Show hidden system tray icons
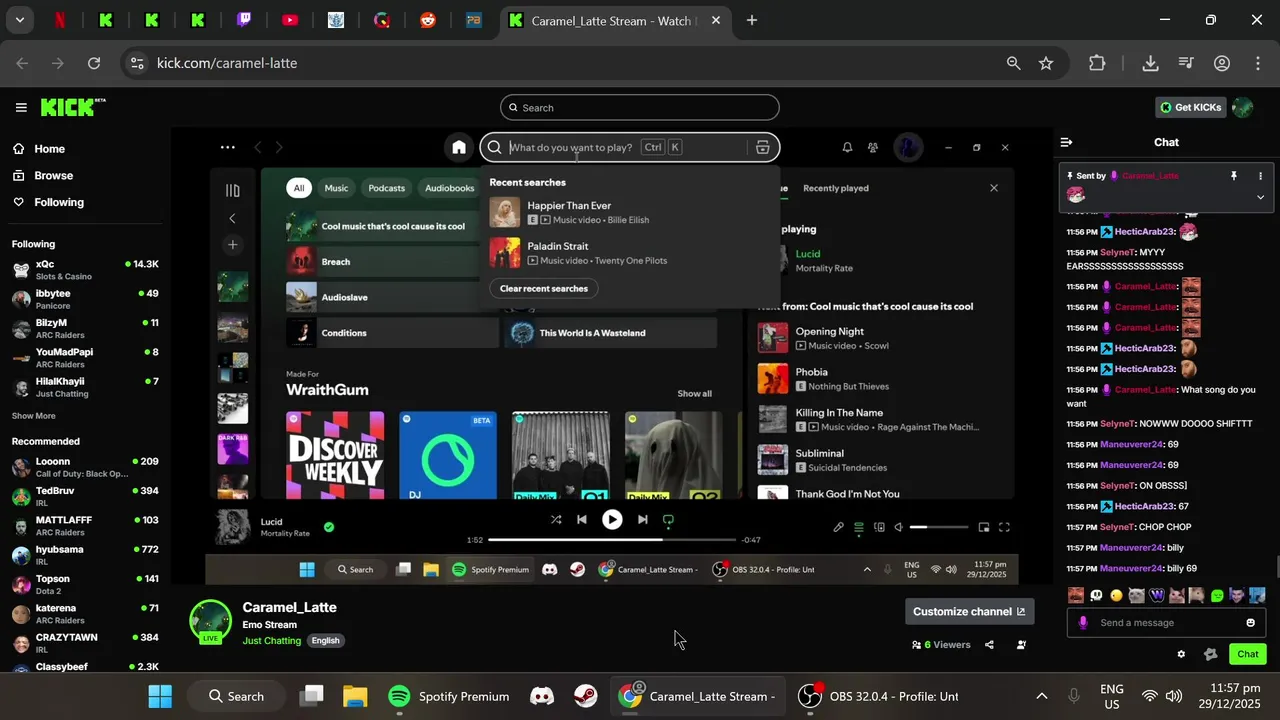The height and width of the screenshot is (720, 1280). coord(1041,696)
